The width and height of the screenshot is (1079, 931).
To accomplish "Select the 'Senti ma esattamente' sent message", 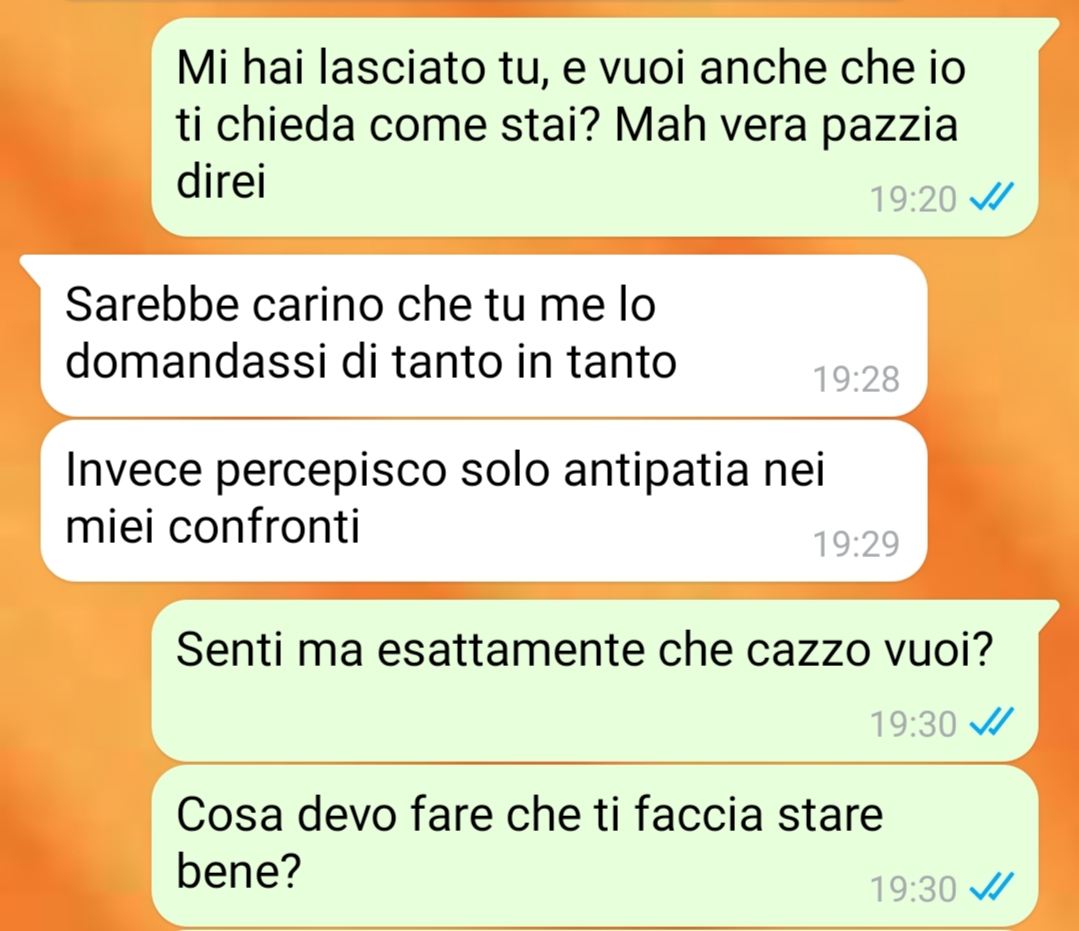I will (595, 681).
